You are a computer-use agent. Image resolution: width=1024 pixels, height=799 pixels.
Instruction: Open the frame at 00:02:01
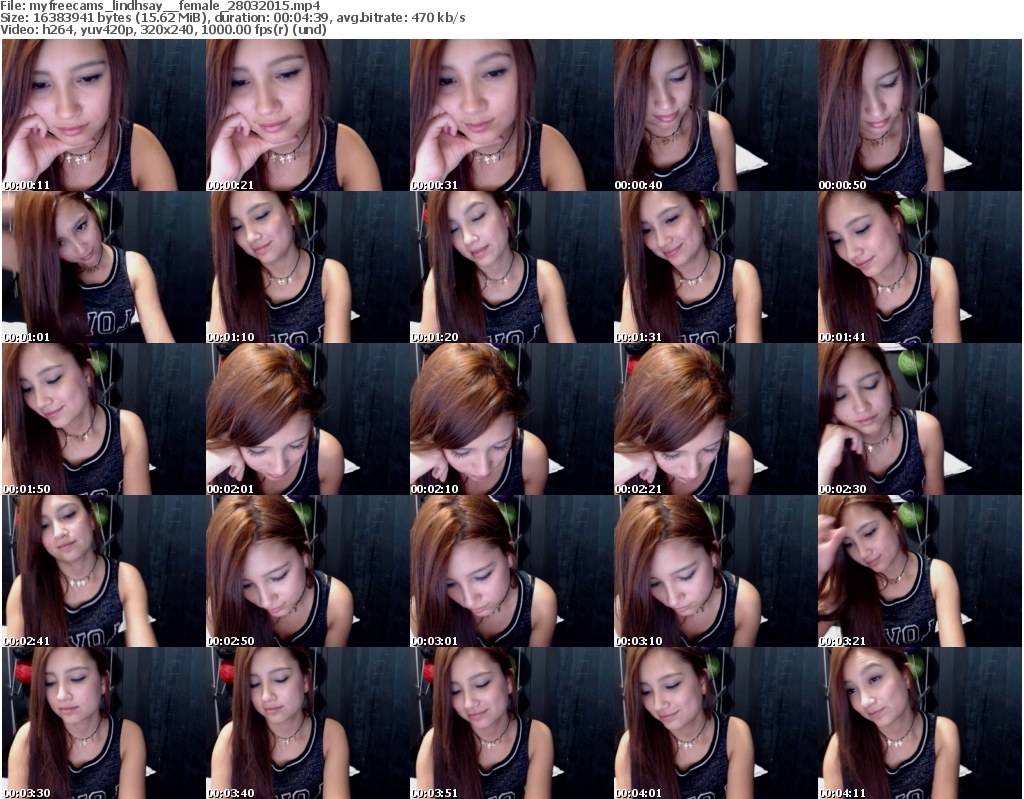point(308,419)
